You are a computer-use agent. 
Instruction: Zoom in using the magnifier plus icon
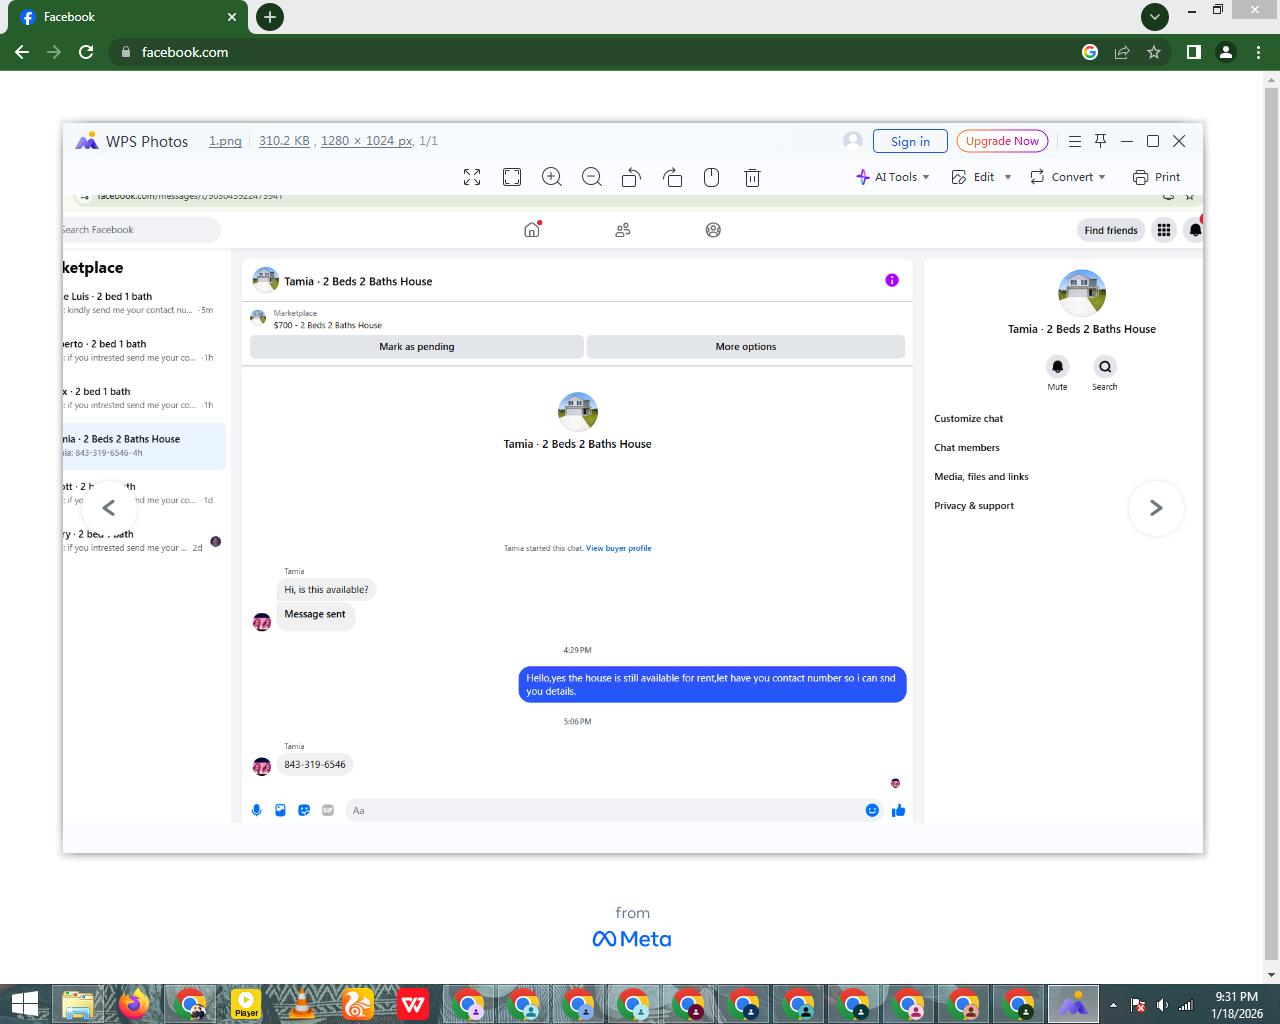coord(552,177)
